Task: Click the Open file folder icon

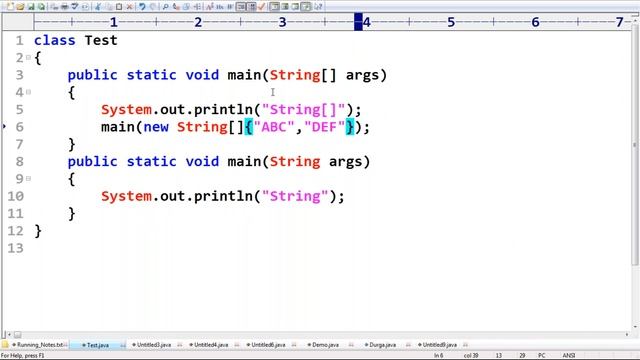Action: [x=20, y=7]
